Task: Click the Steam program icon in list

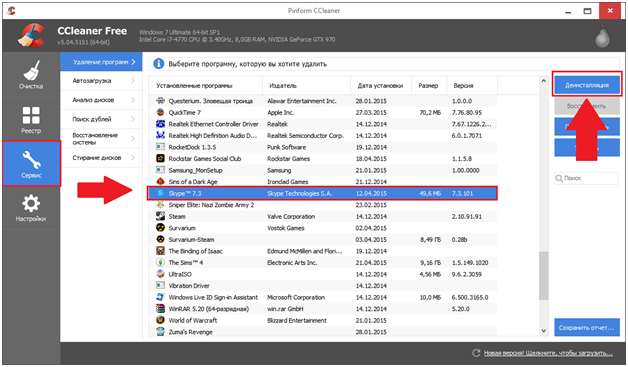Action: [160, 216]
